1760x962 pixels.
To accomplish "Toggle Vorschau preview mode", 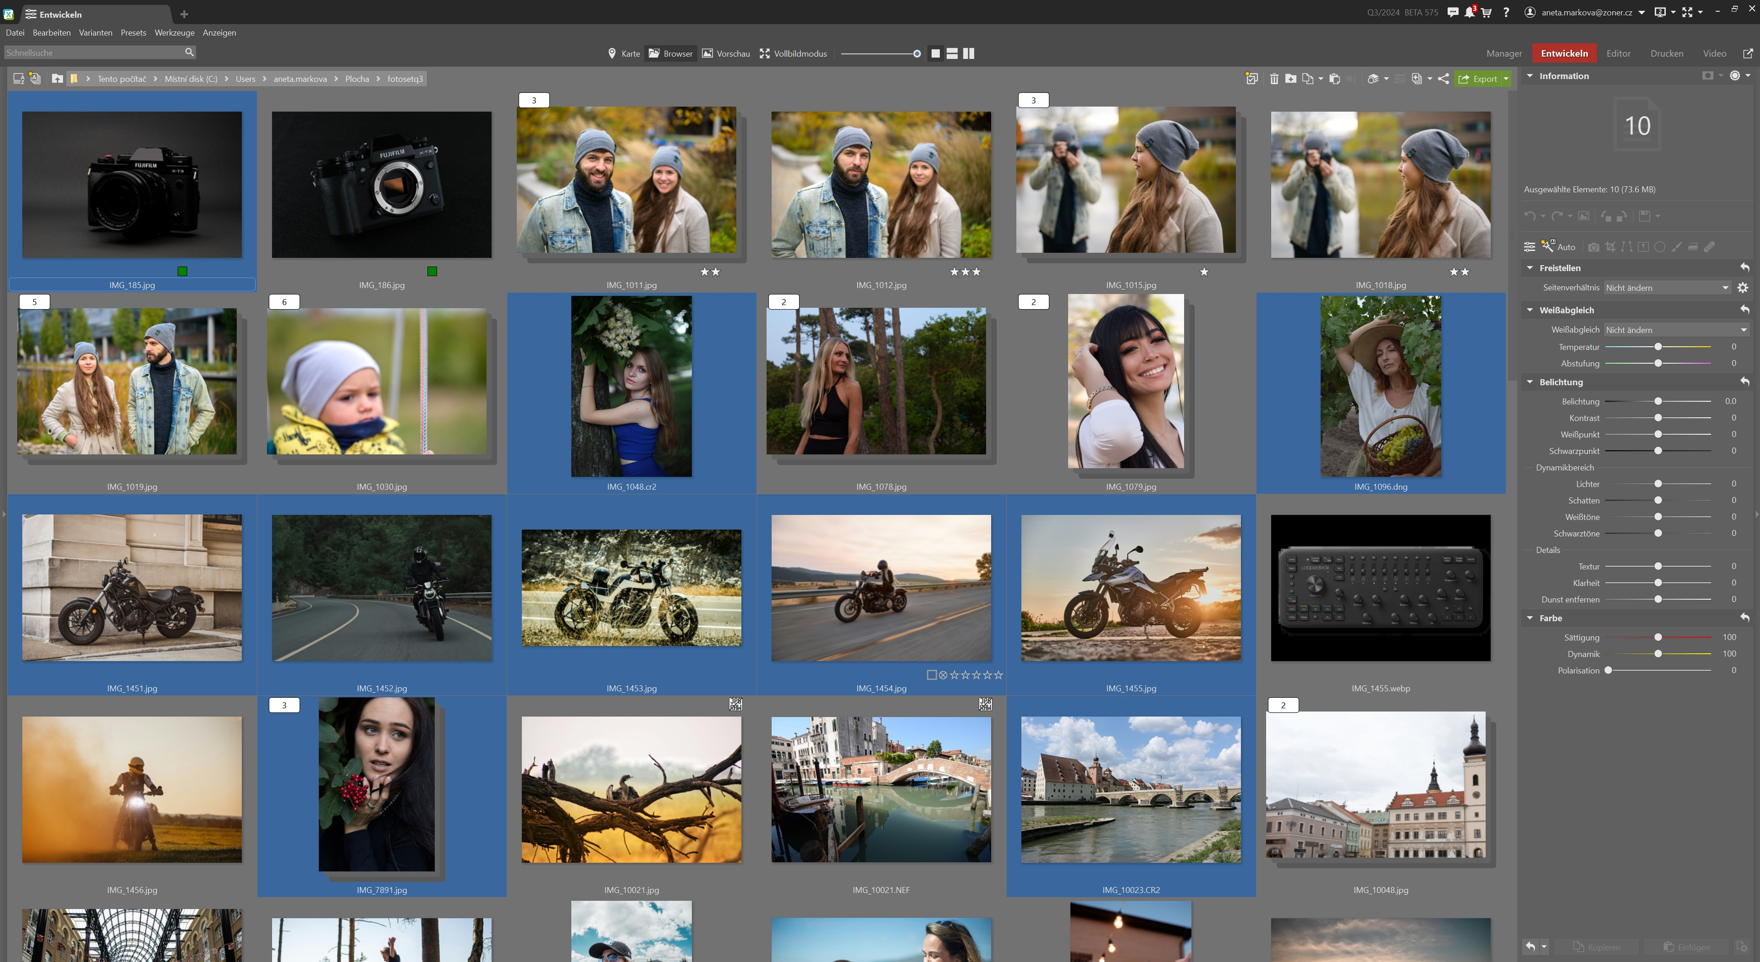I will pos(726,54).
